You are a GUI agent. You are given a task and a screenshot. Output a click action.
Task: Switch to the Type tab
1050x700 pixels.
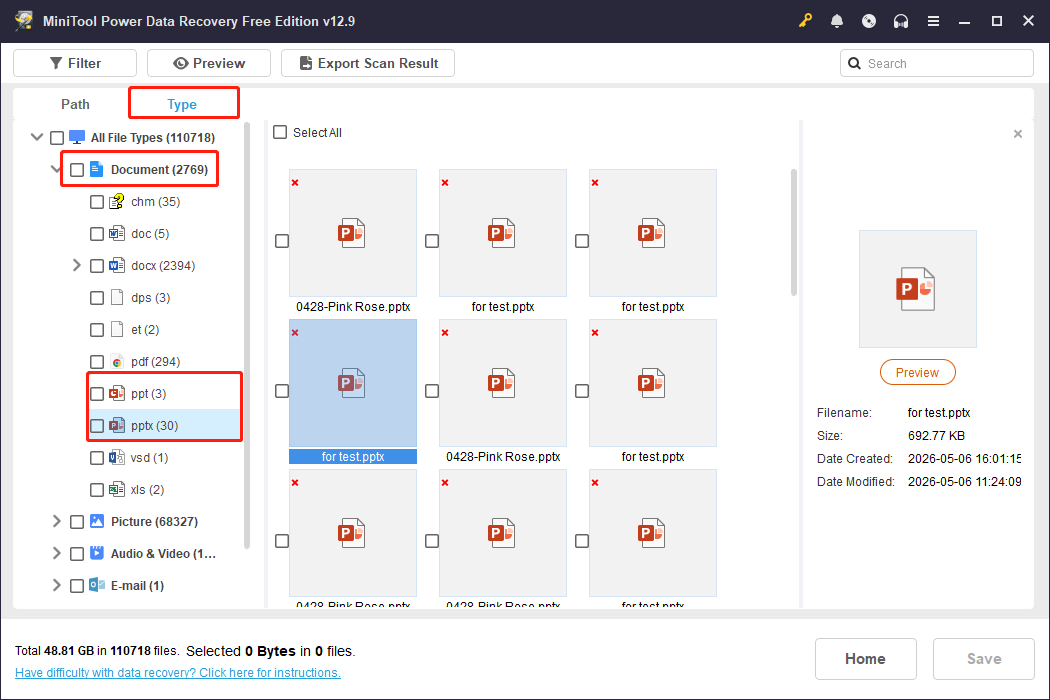coord(182,104)
